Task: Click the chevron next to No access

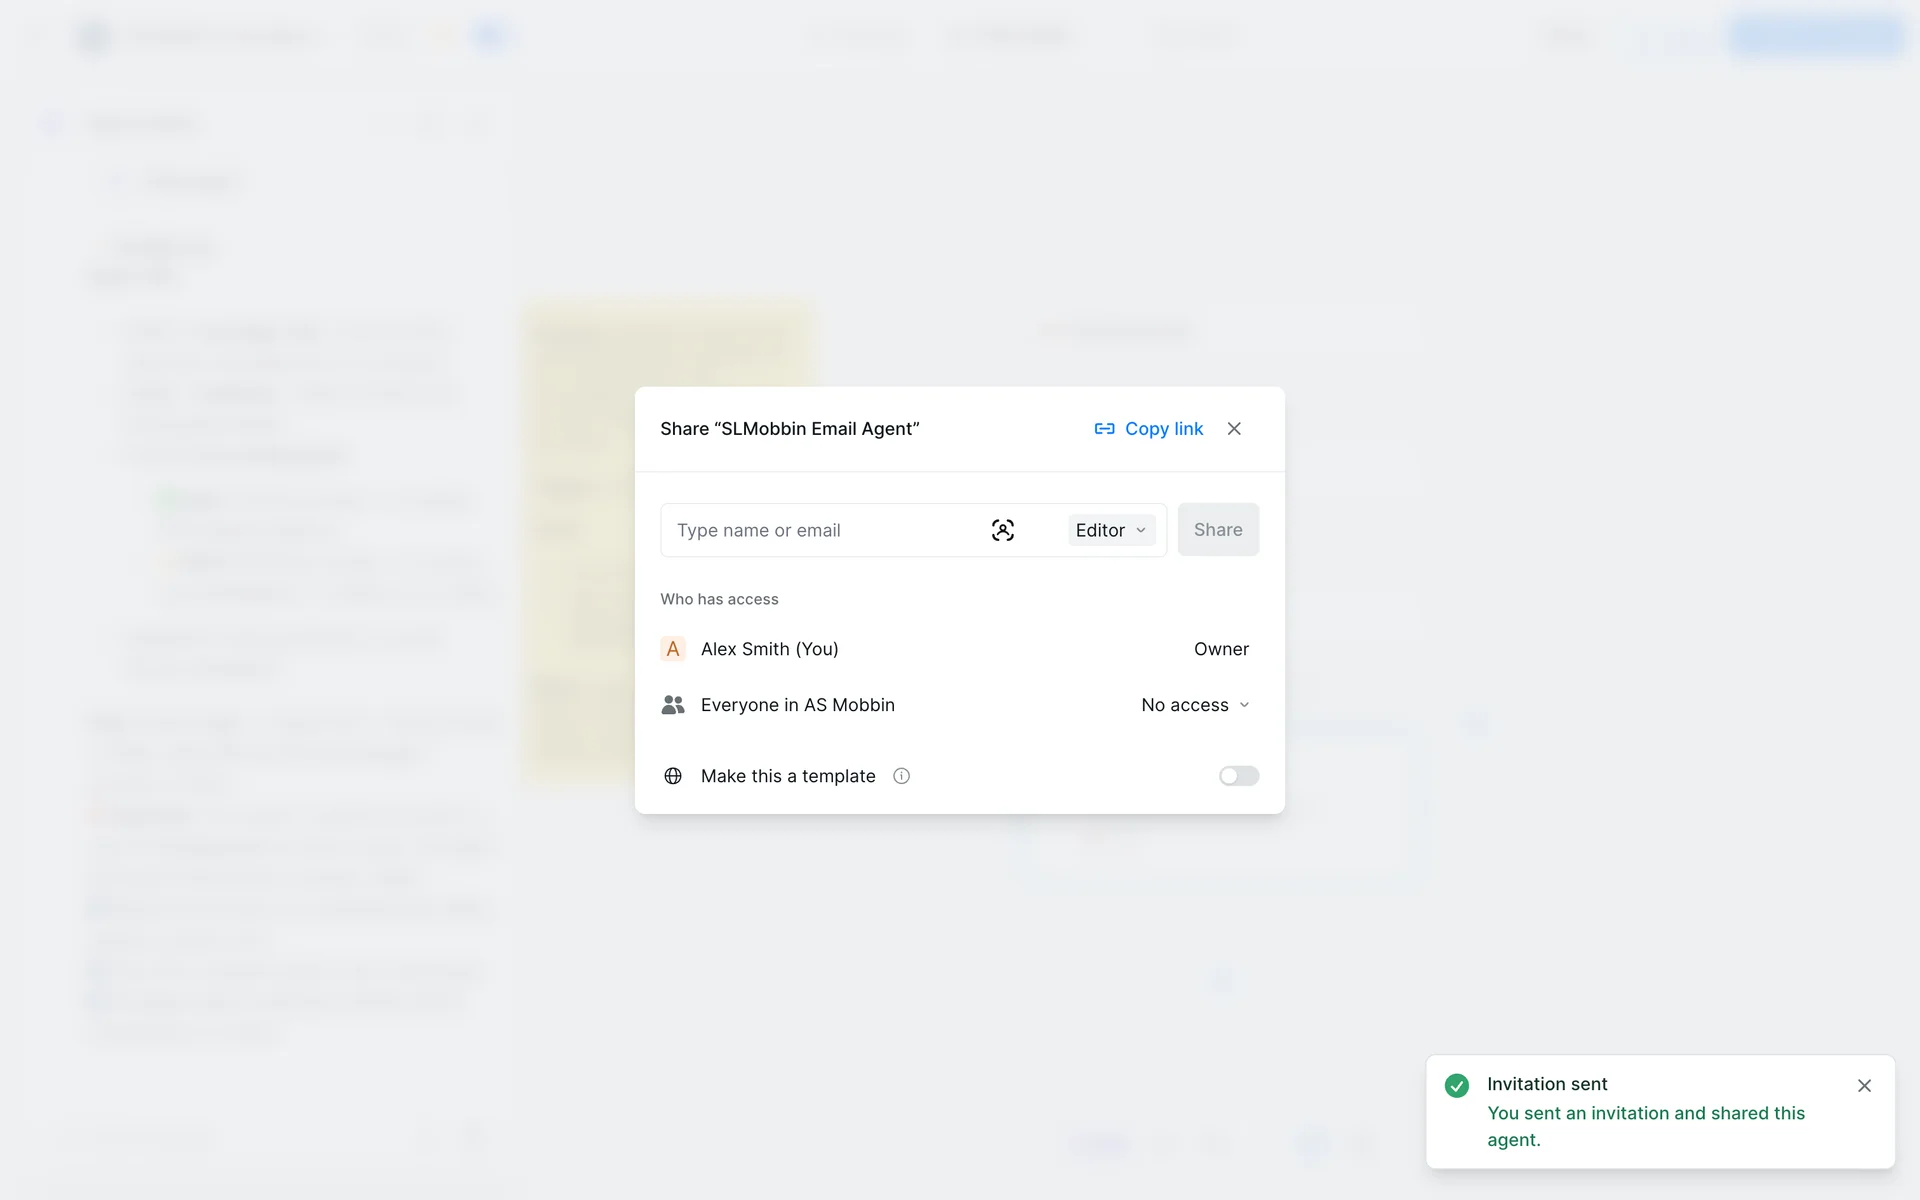Action: [1245, 705]
